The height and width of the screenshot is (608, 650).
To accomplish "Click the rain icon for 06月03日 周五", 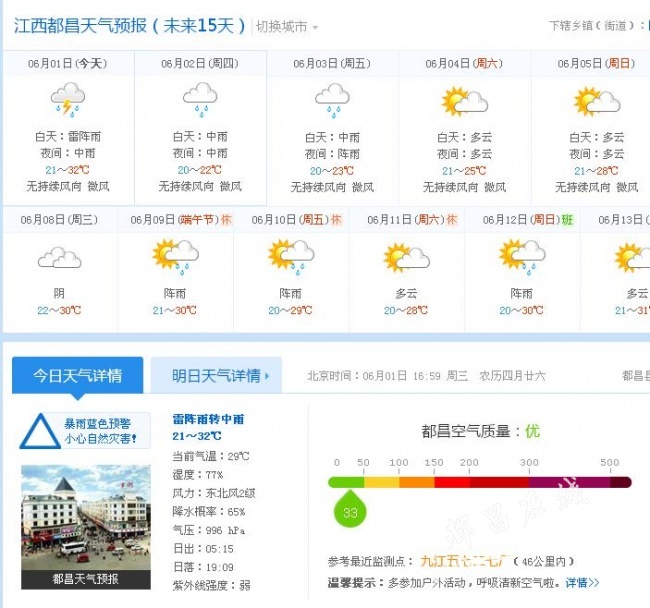I will pyautogui.click(x=332, y=100).
